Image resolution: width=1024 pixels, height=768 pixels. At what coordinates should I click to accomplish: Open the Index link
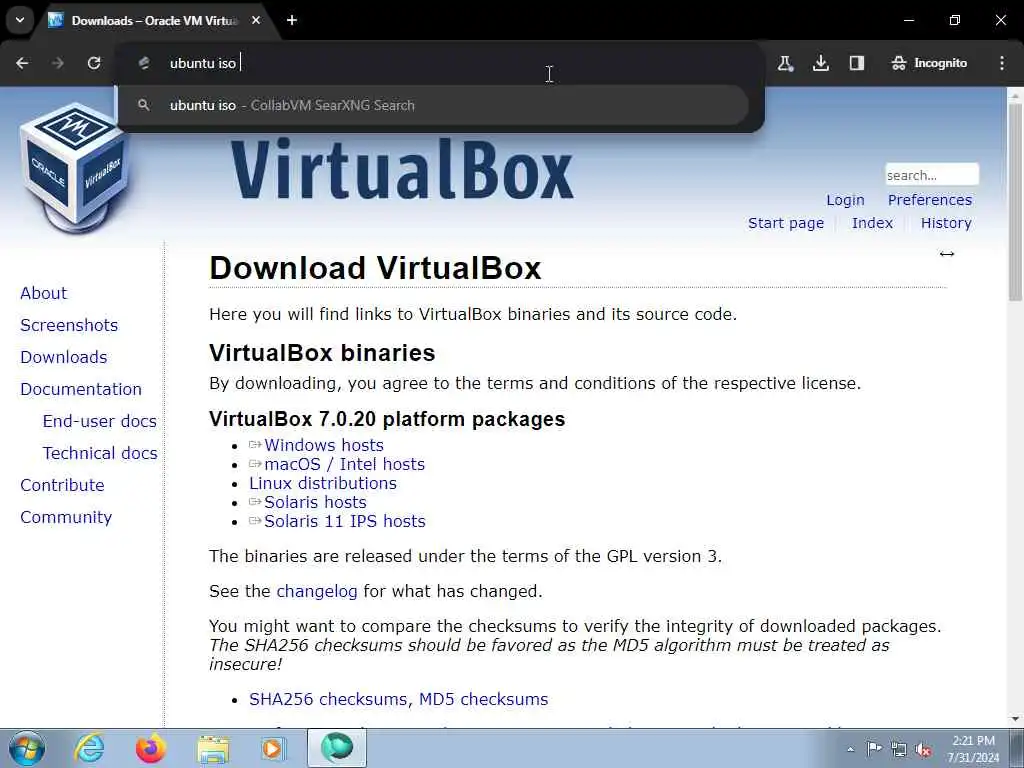872,223
